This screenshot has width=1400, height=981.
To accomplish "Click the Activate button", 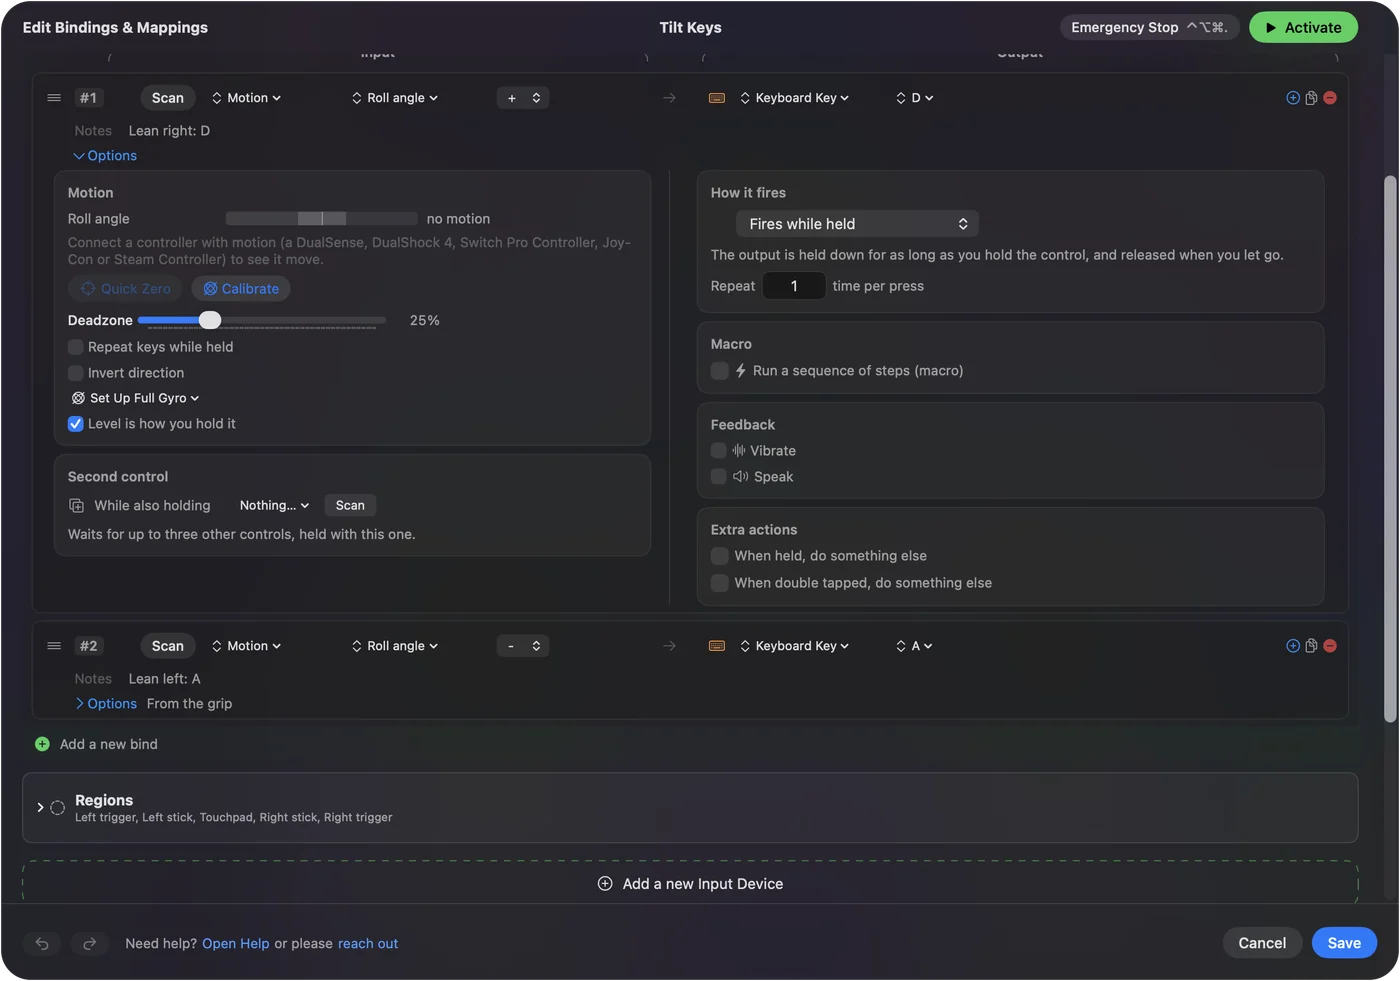I will (x=1303, y=28).
